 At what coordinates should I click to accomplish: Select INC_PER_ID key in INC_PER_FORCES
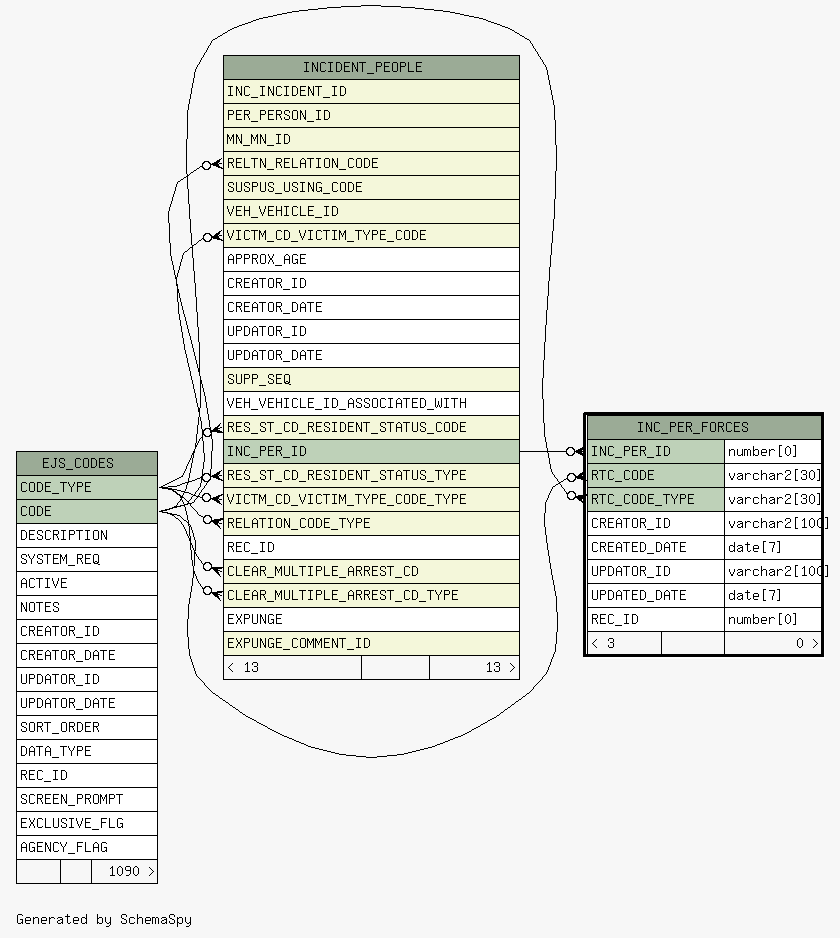tap(656, 452)
